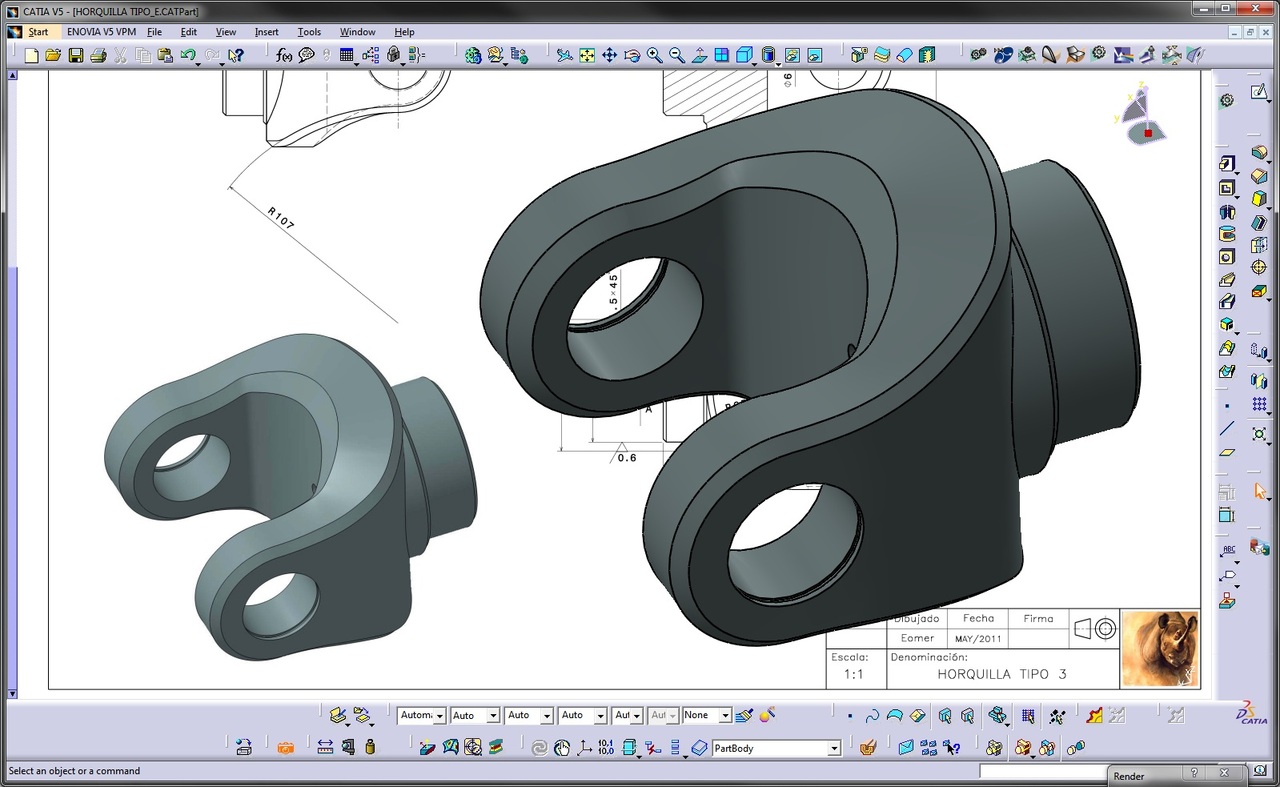The height and width of the screenshot is (787, 1280).
Task: Open the Start menu
Action: click(38, 32)
